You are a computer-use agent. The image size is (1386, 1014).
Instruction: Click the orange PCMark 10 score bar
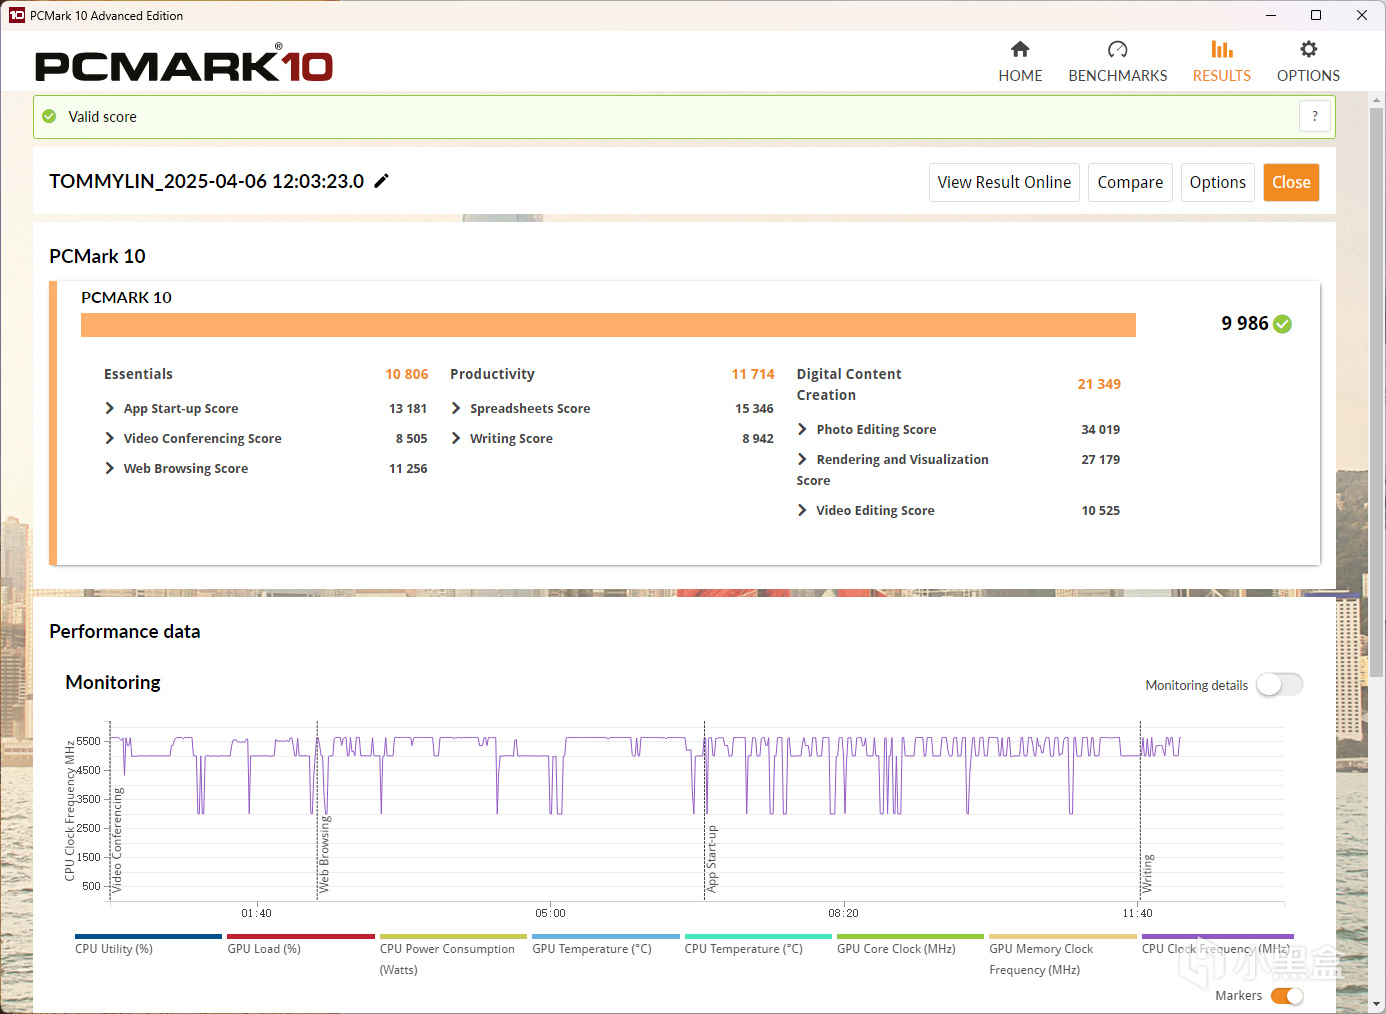point(608,325)
